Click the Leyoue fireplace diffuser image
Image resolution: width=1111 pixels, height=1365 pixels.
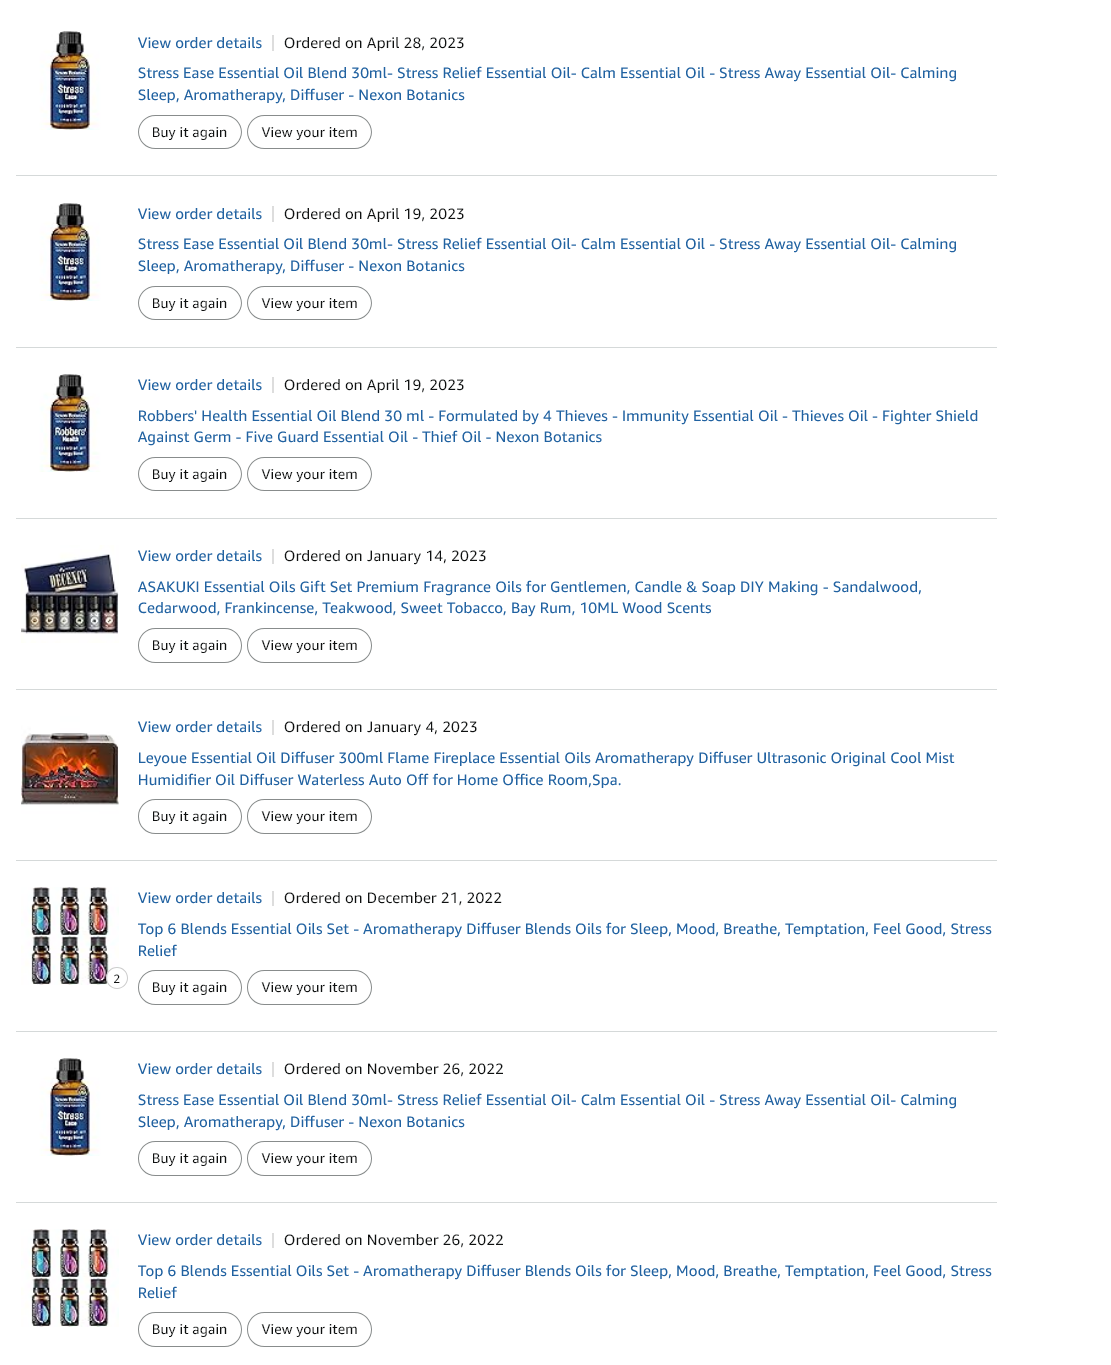point(70,768)
